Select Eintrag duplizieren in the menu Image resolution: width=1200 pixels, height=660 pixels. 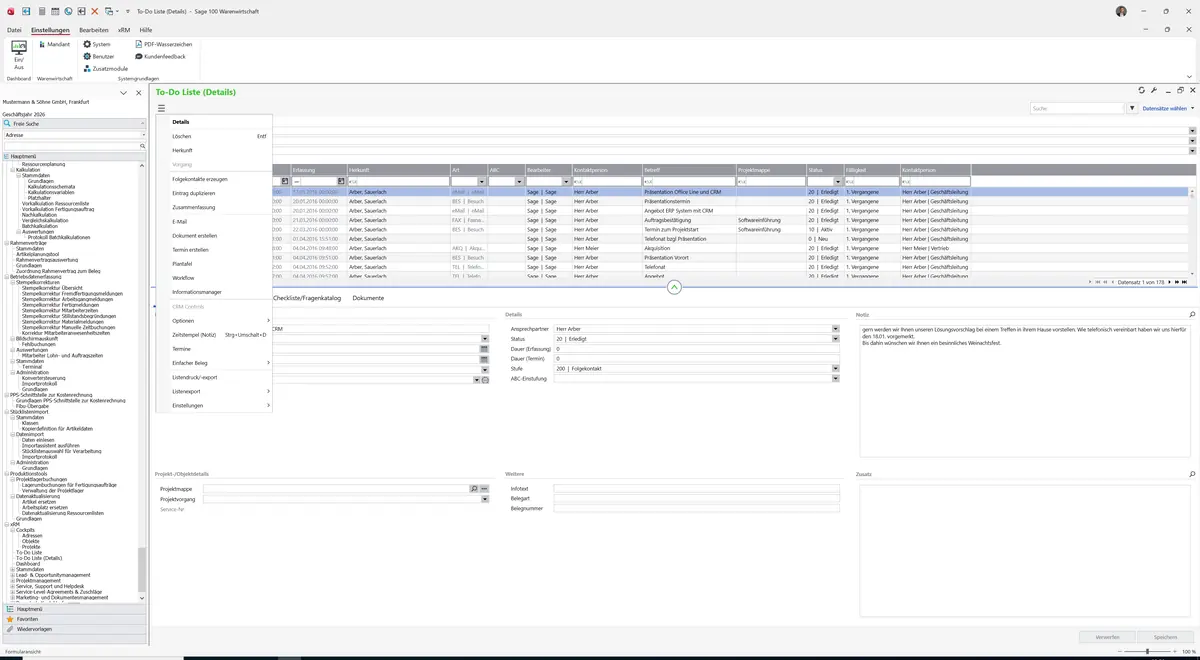[193, 193]
